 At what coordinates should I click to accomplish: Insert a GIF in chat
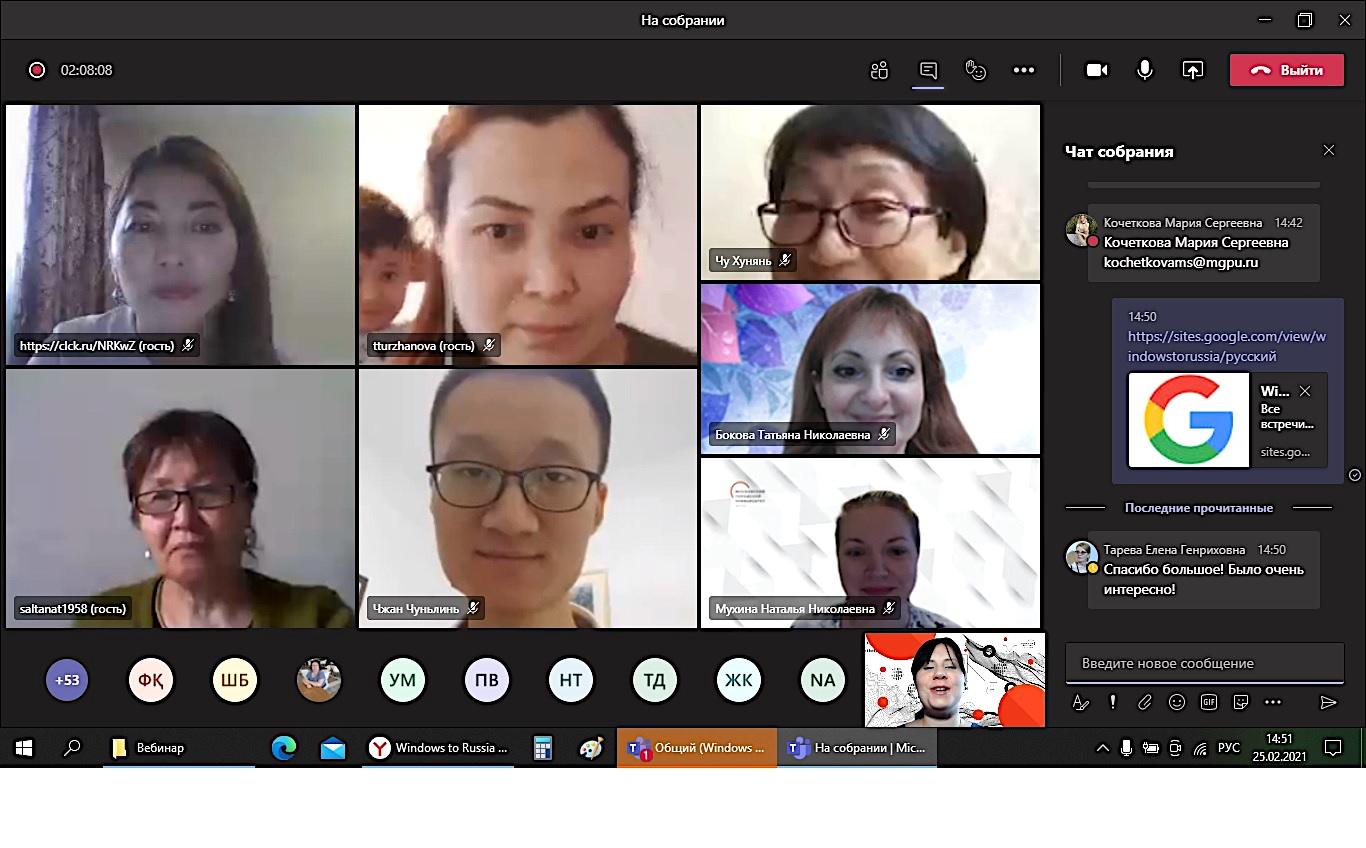pyautogui.click(x=1209, y=702)
